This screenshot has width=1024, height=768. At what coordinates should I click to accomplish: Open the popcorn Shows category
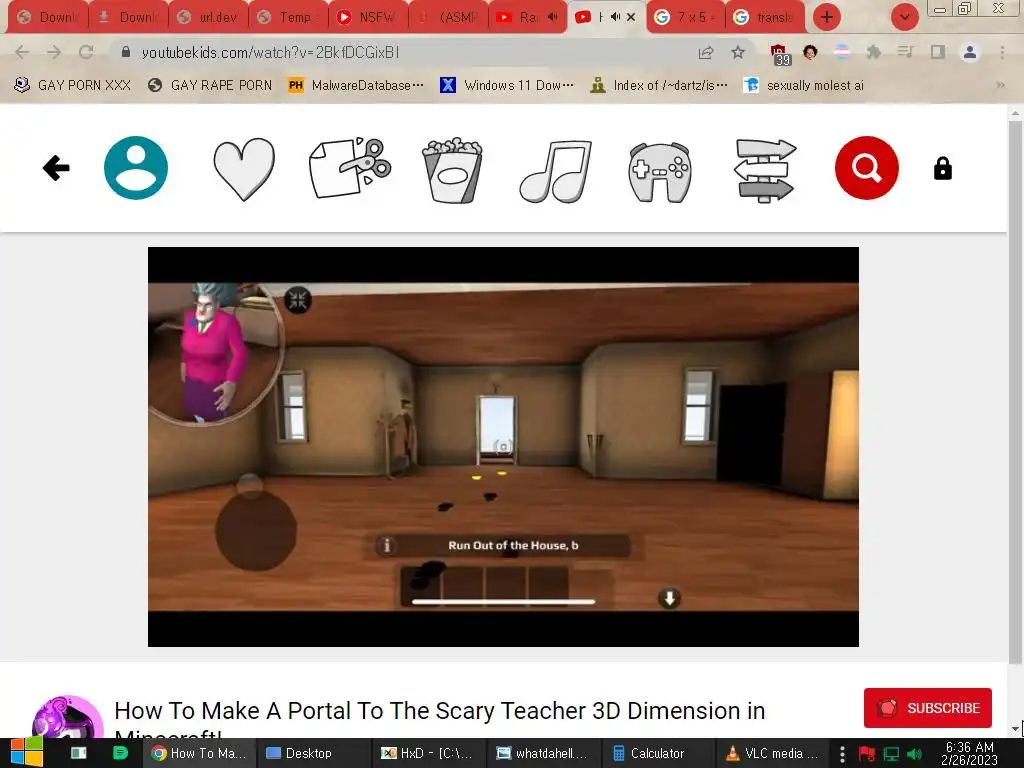[453, 170]
